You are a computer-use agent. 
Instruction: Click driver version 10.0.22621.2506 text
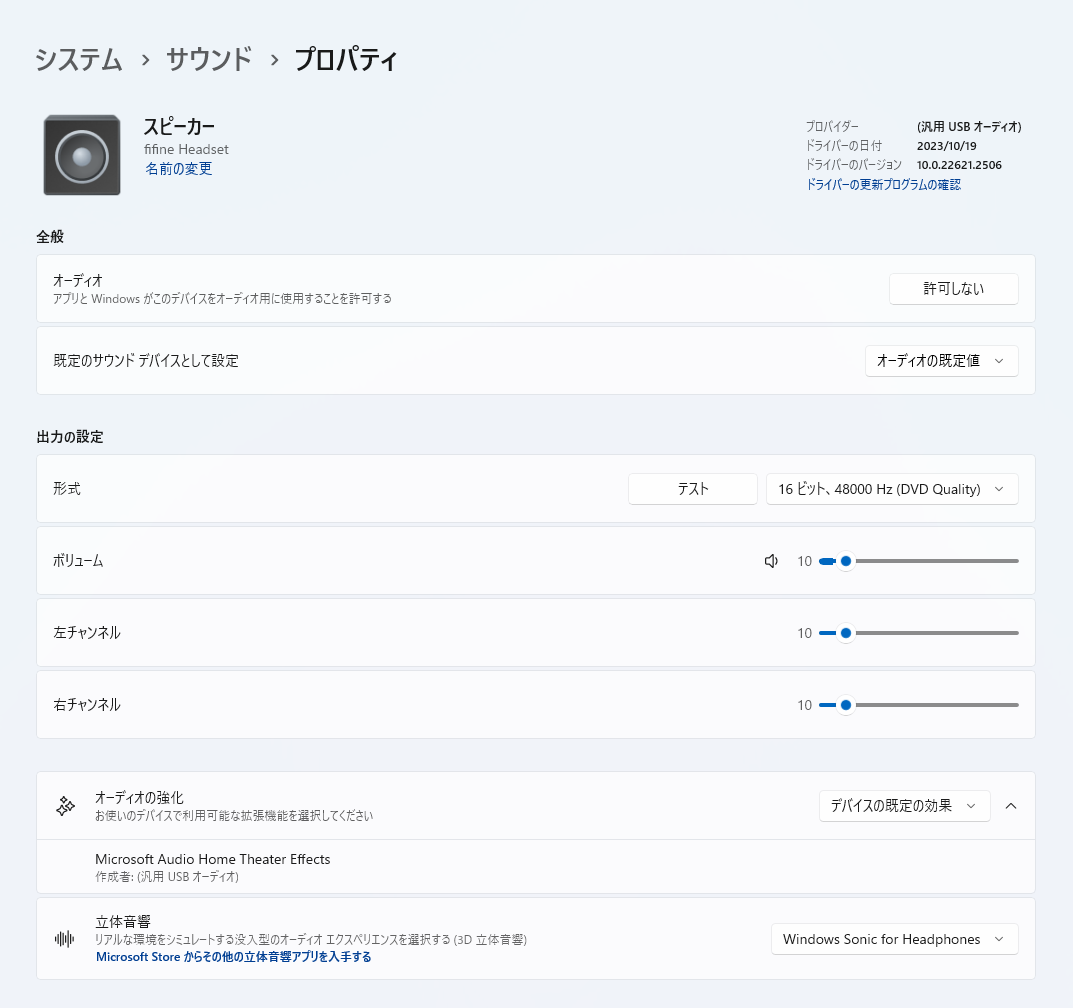[959, 165]
